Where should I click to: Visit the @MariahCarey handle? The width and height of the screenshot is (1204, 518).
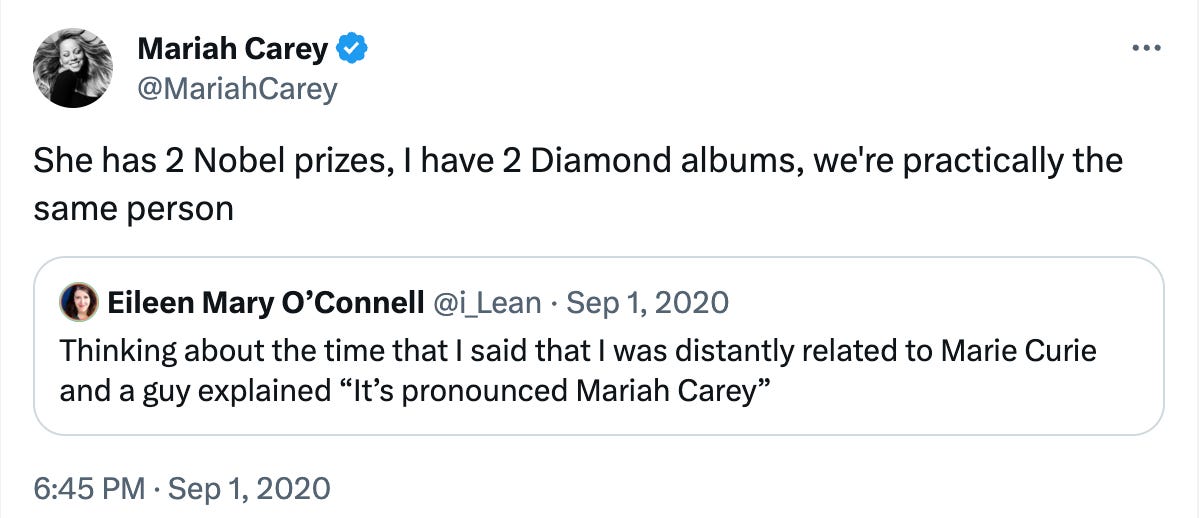[x=237, y=88]
